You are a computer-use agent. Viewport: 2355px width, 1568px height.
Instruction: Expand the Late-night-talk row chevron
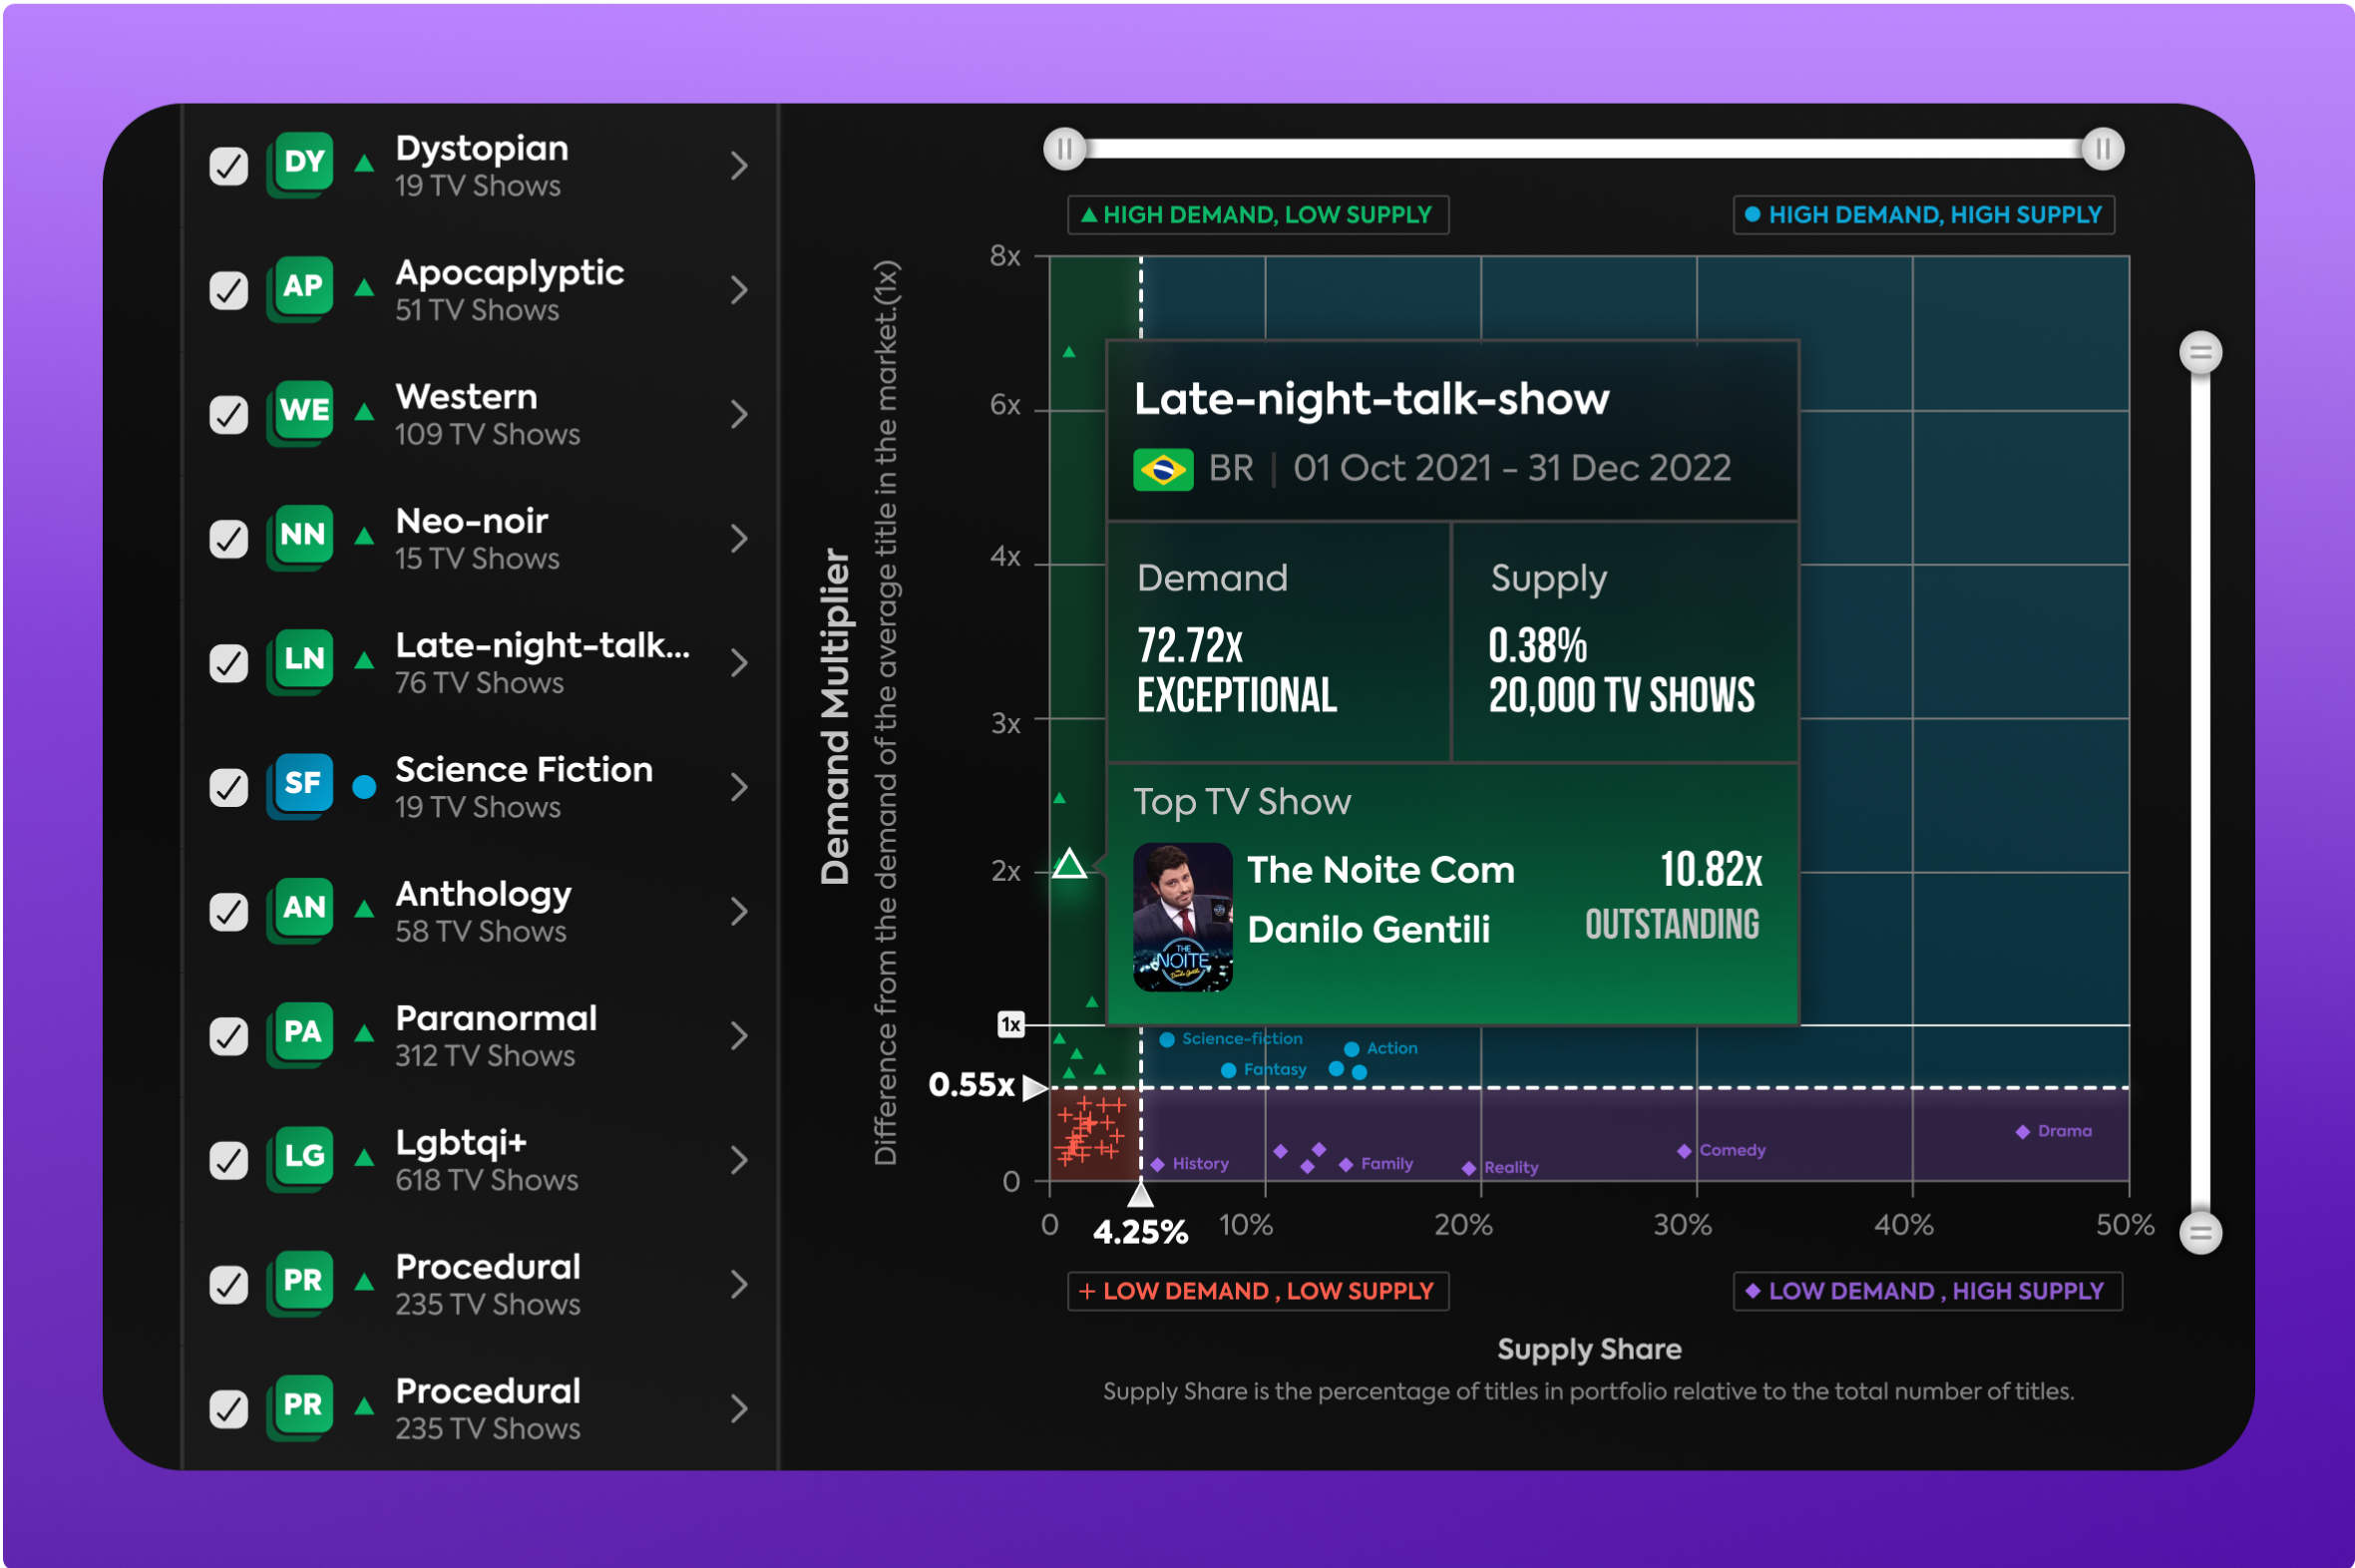pyautogui.click(x=739, y=663)
